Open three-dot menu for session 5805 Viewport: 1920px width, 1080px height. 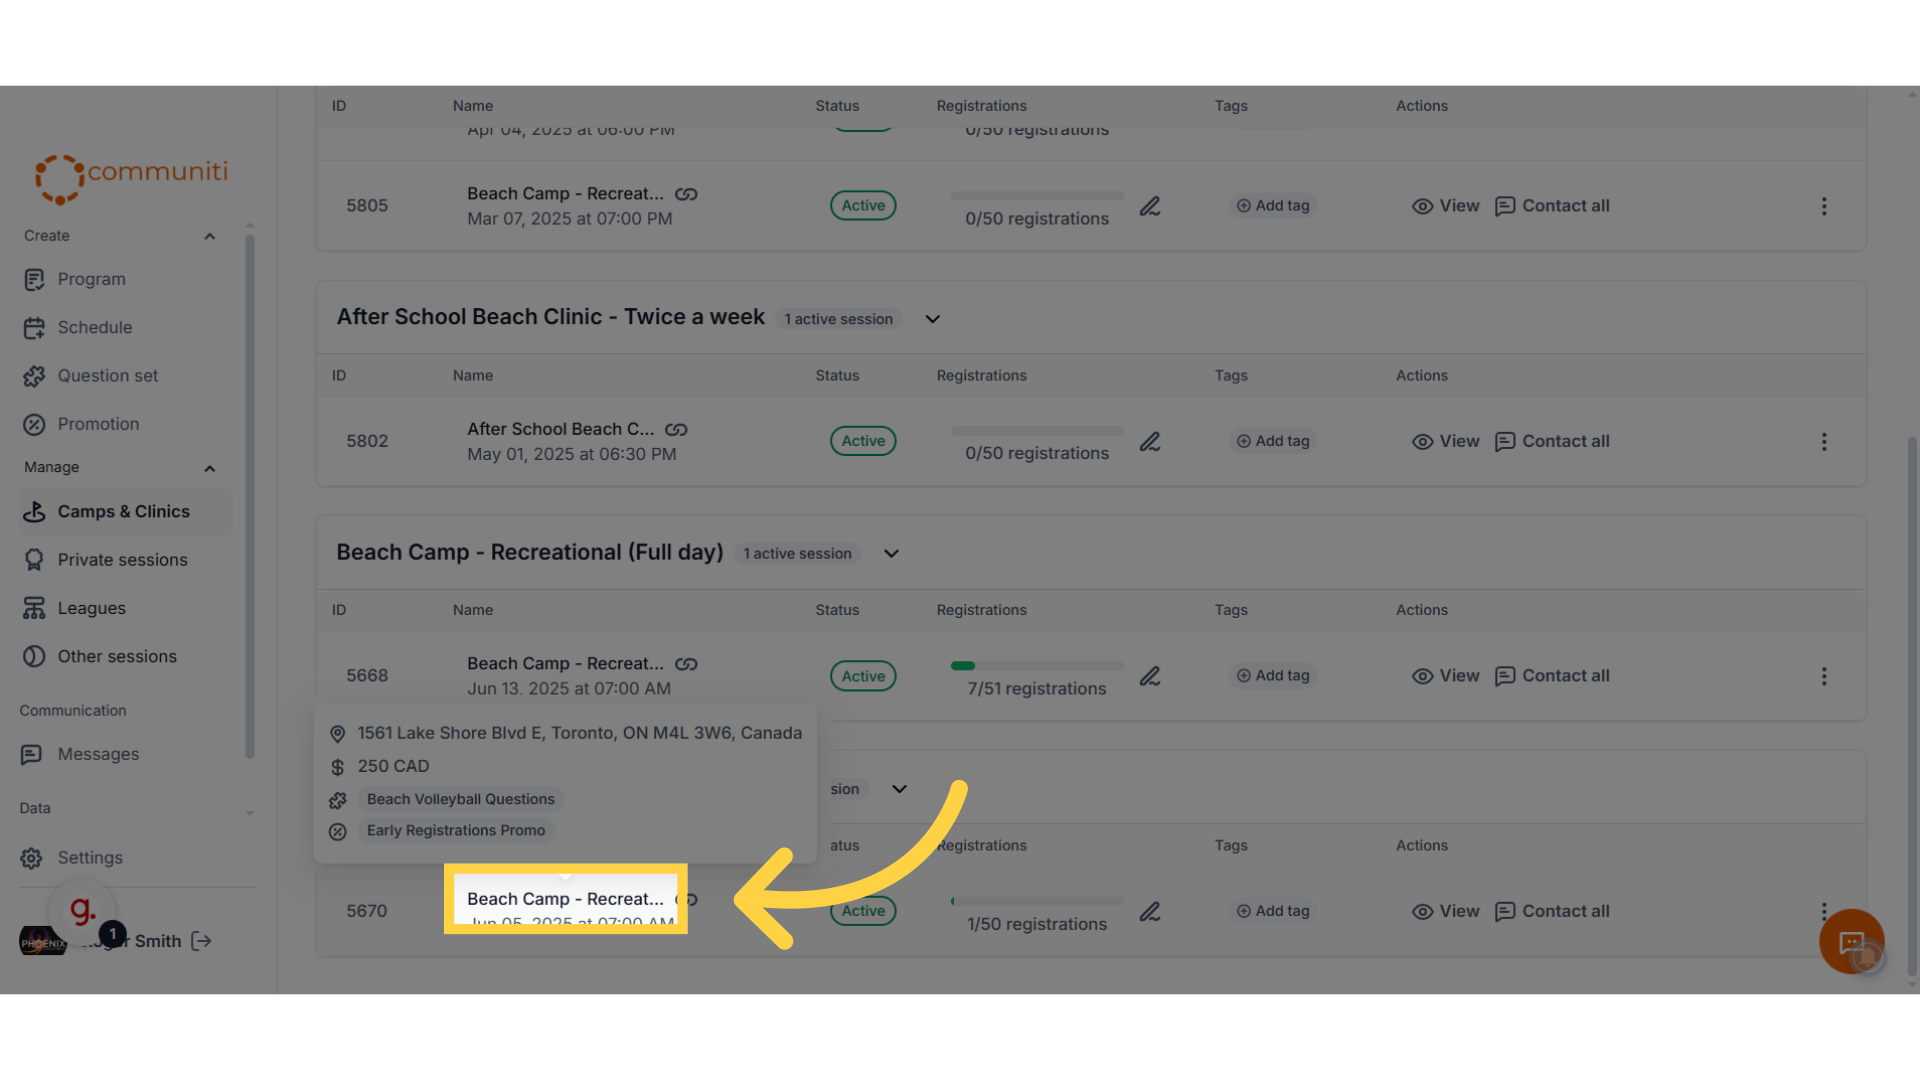pyautogui.click(x=1824, y=206)
